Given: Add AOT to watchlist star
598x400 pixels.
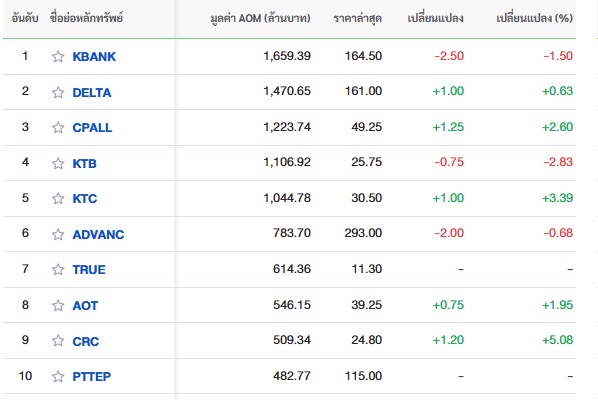Looking at the screenshot, I should (x=58, y=305).
